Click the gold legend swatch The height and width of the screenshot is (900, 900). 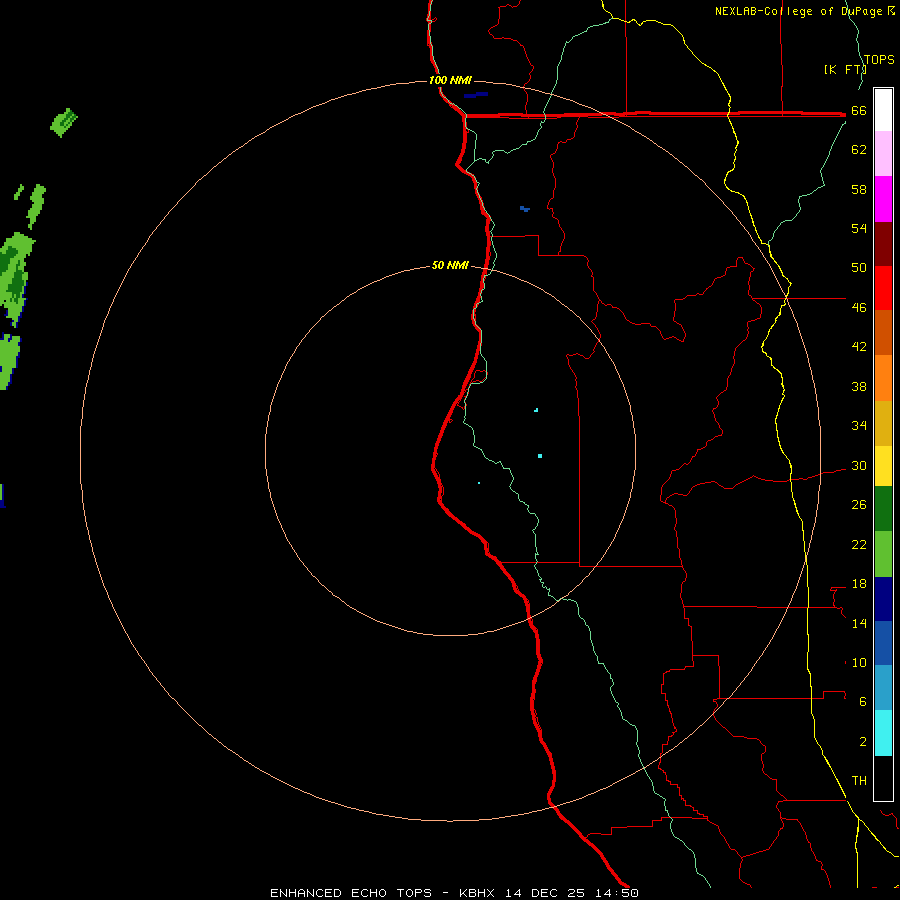[x=883, y=423]
